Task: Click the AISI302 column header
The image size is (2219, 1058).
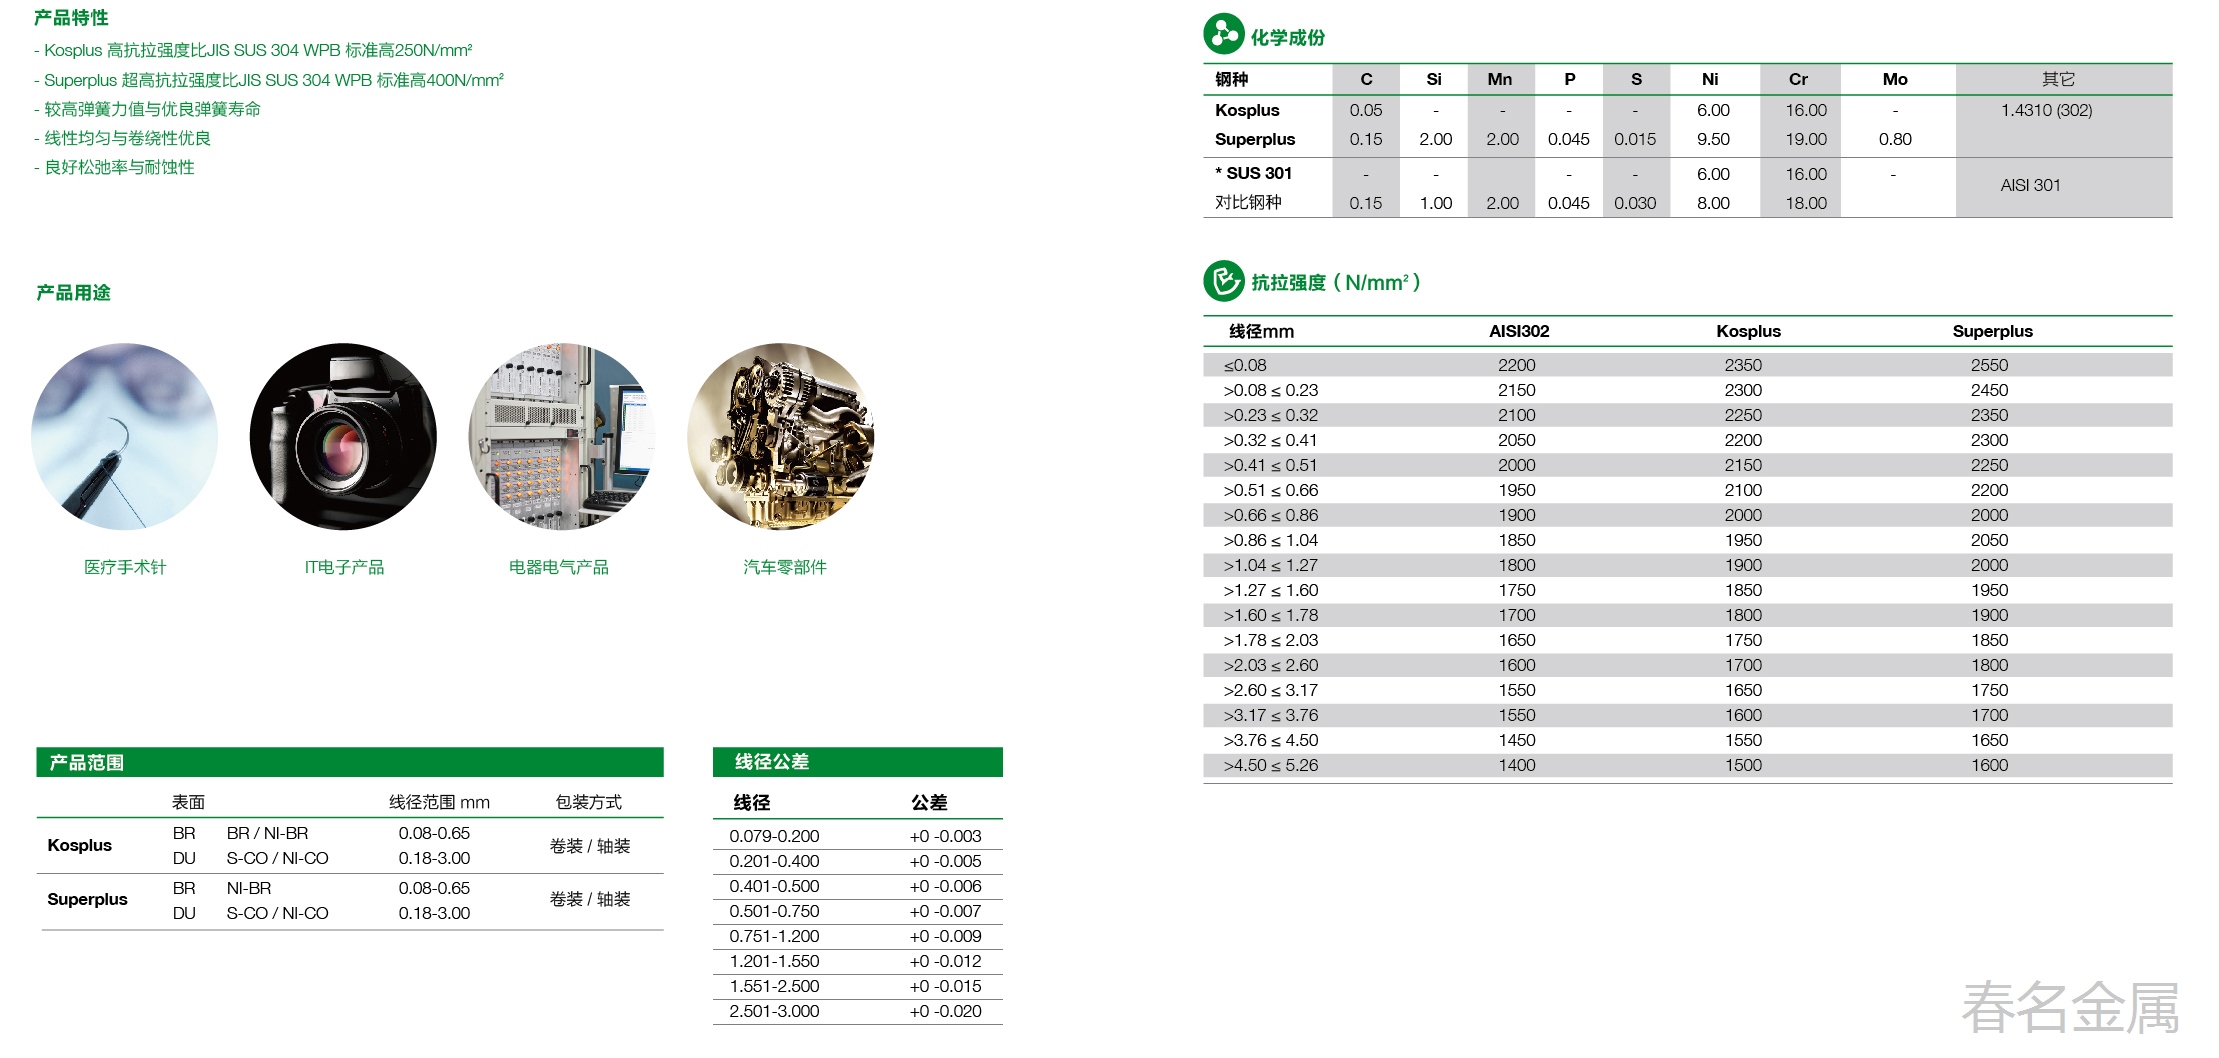Action: coord(1518,331)
